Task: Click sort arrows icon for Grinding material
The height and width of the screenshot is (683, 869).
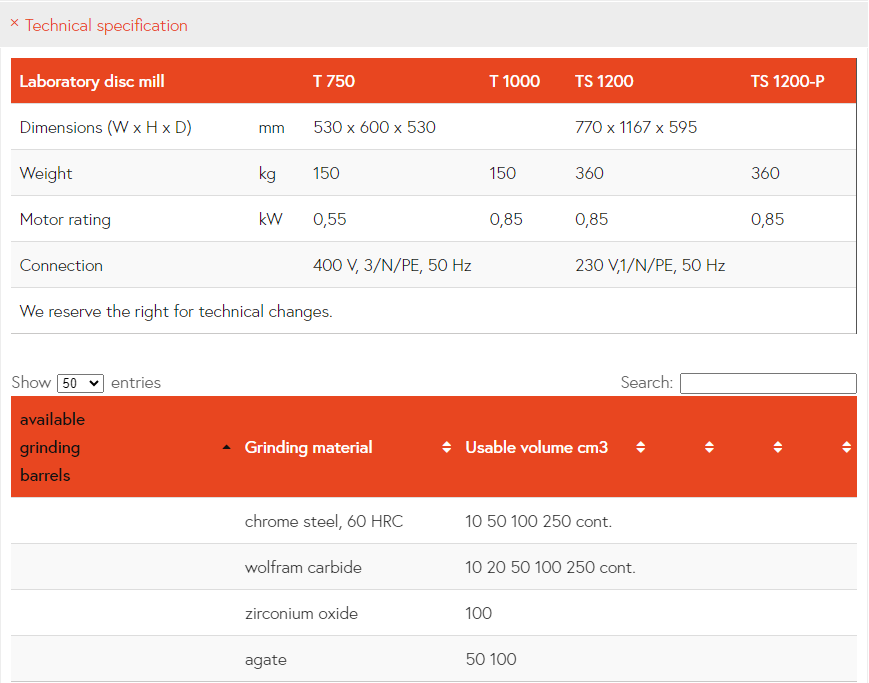Action: tap(447, 447)
